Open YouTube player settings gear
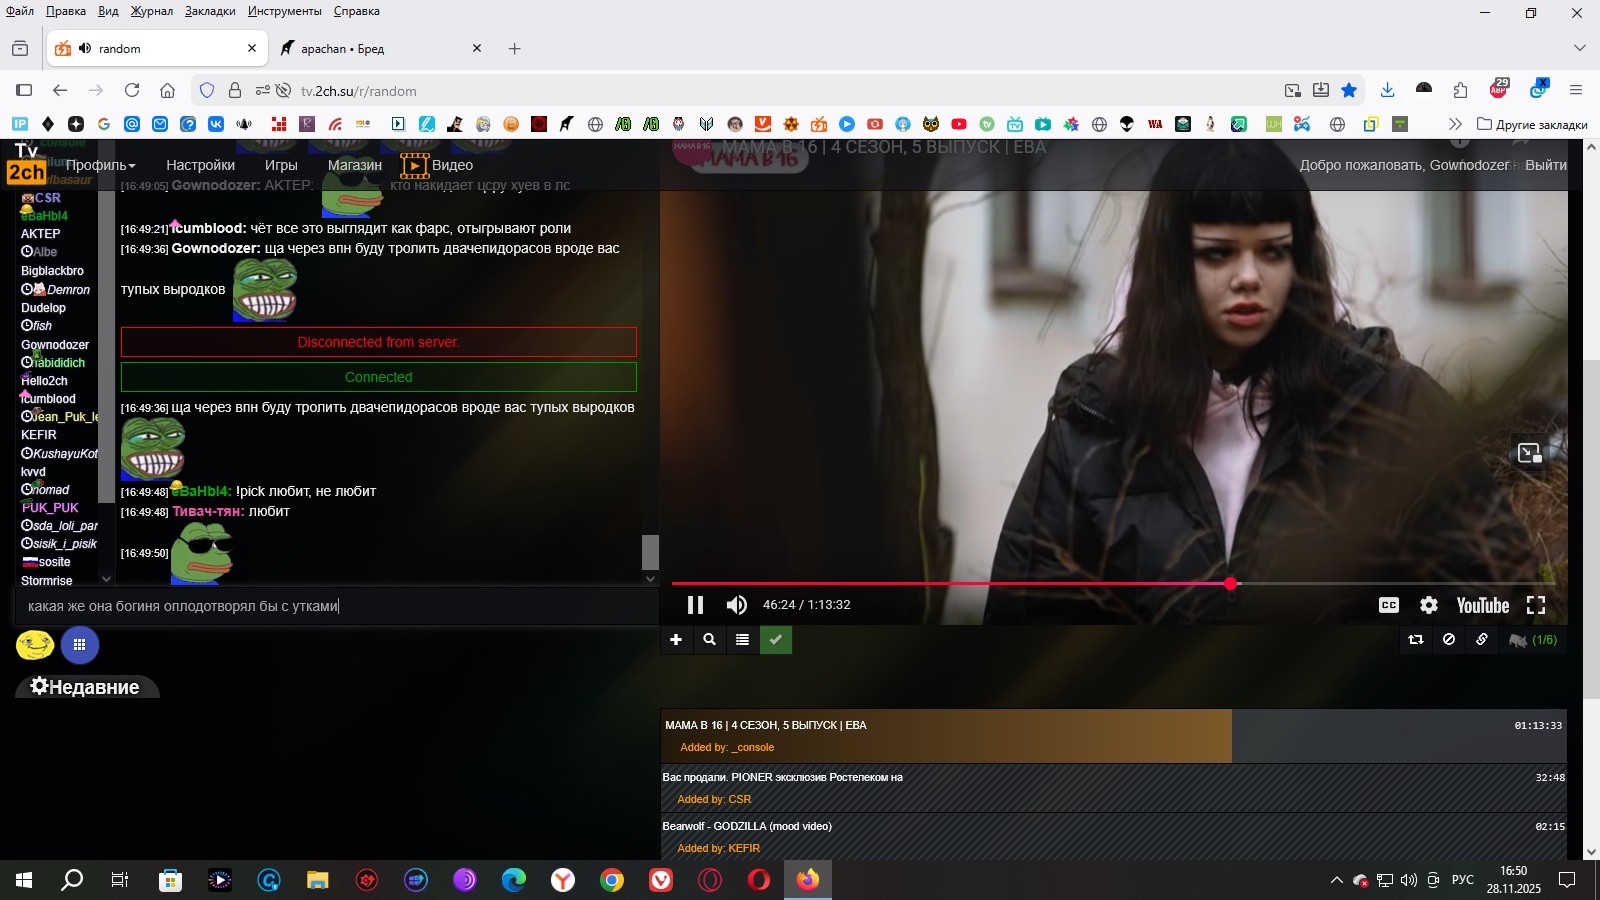This screenshot has width=1600, height=900. (x=1429, y=605)
